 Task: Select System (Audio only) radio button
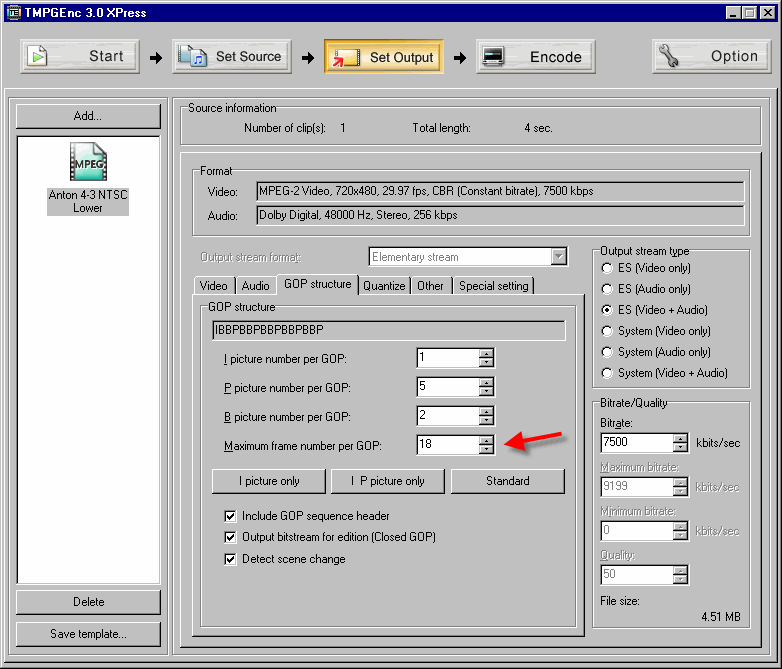pyautogui.click(x=607, y=352)
